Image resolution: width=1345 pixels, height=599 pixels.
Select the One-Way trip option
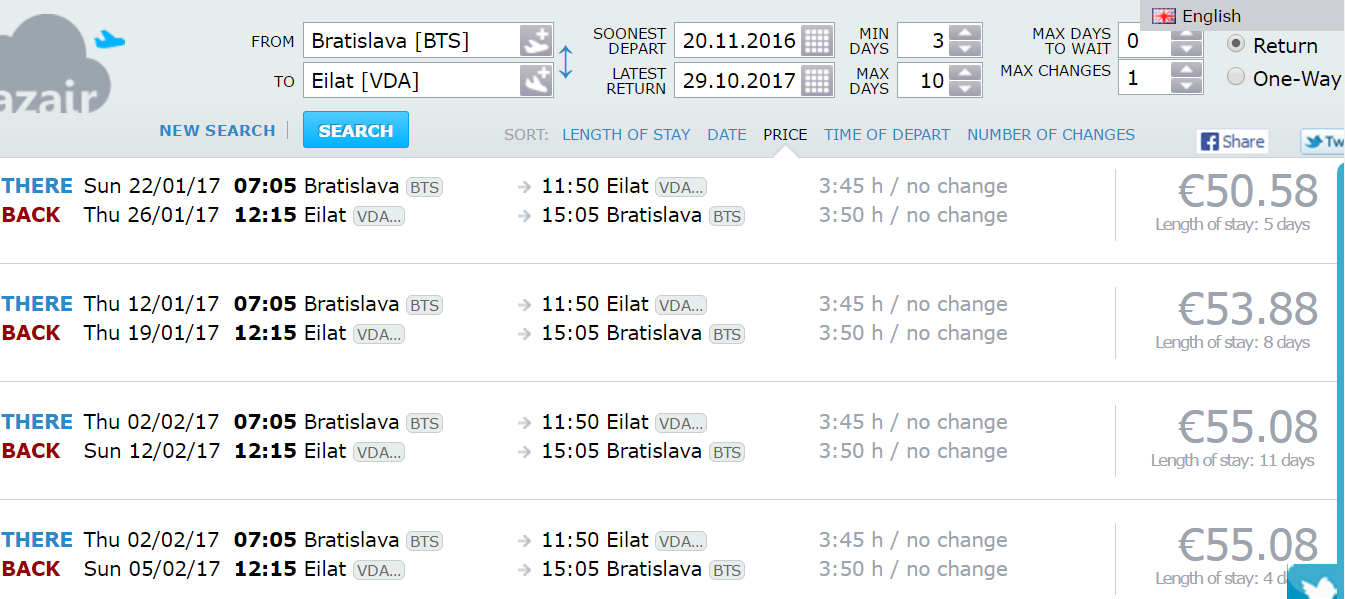[x=1236, y=77]
